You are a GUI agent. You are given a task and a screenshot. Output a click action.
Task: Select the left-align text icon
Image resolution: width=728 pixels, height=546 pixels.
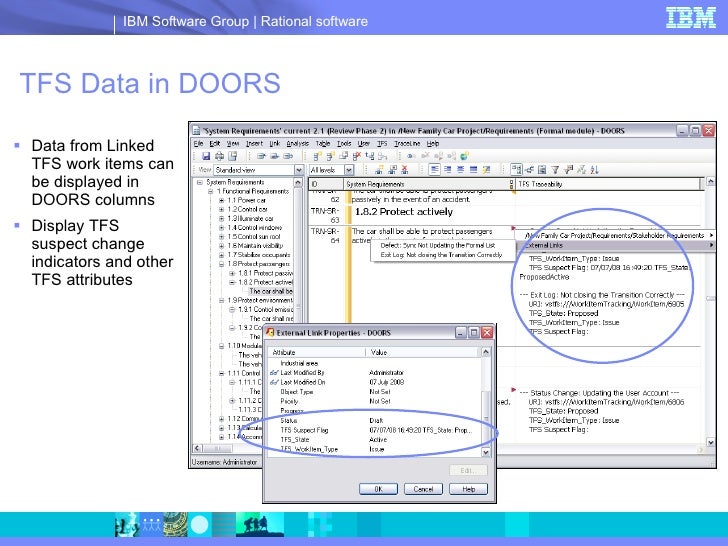434,170
